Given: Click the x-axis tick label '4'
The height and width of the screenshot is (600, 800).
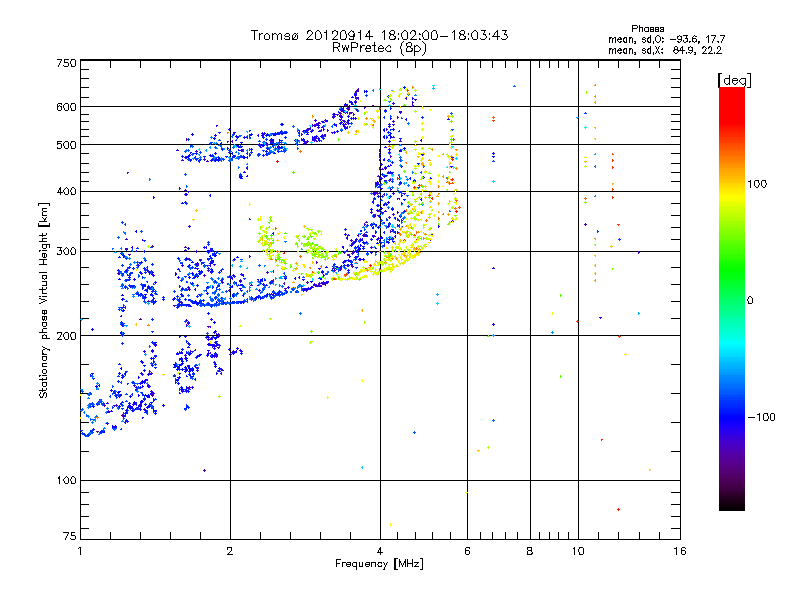Looking at the screenshot, I should [380, 551].
